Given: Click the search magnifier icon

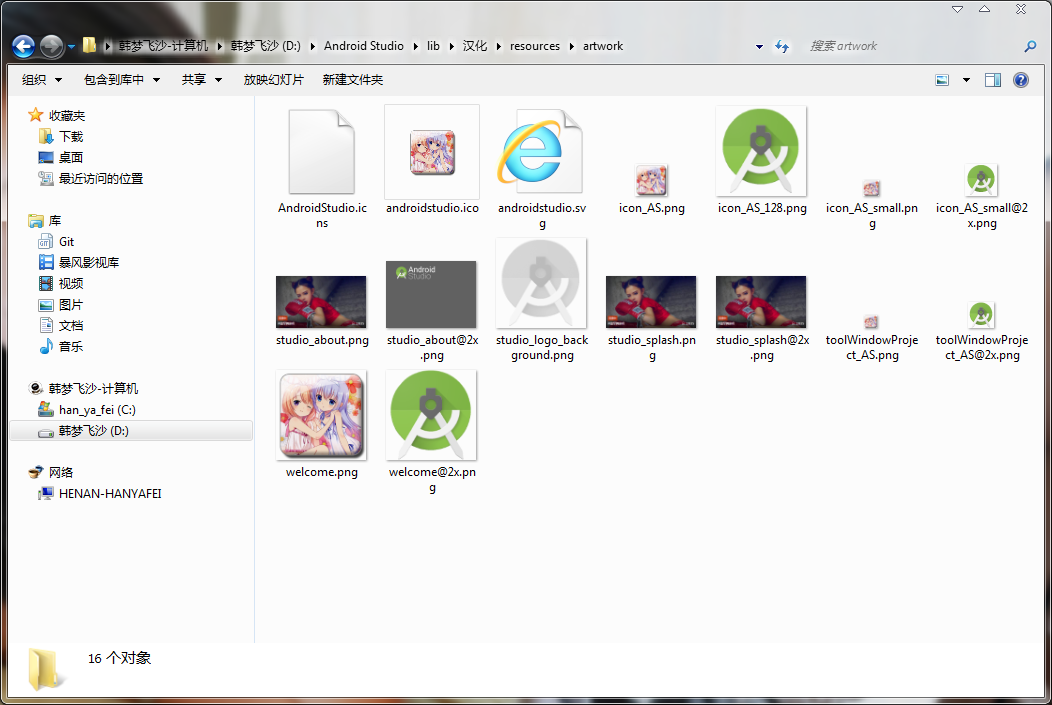Looking at the screenshot, I should (1030, 46).
